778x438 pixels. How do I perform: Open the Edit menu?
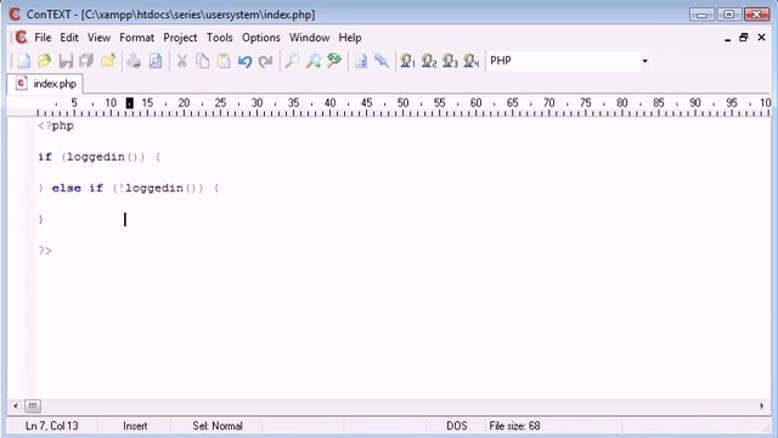click(69, 38)
